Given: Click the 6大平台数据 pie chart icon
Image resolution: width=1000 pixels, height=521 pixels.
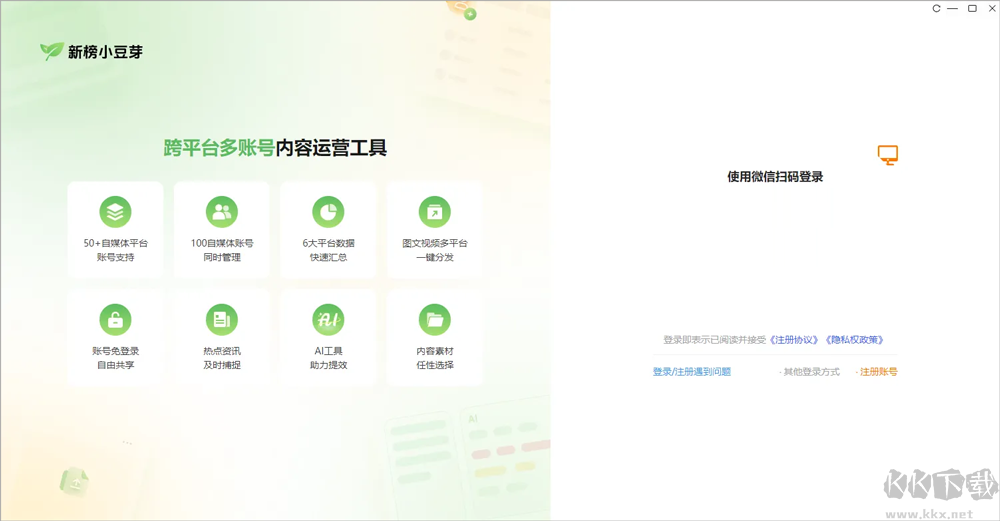Looking at the screenshot, I should pyautogui.click(x=328, y=212).
